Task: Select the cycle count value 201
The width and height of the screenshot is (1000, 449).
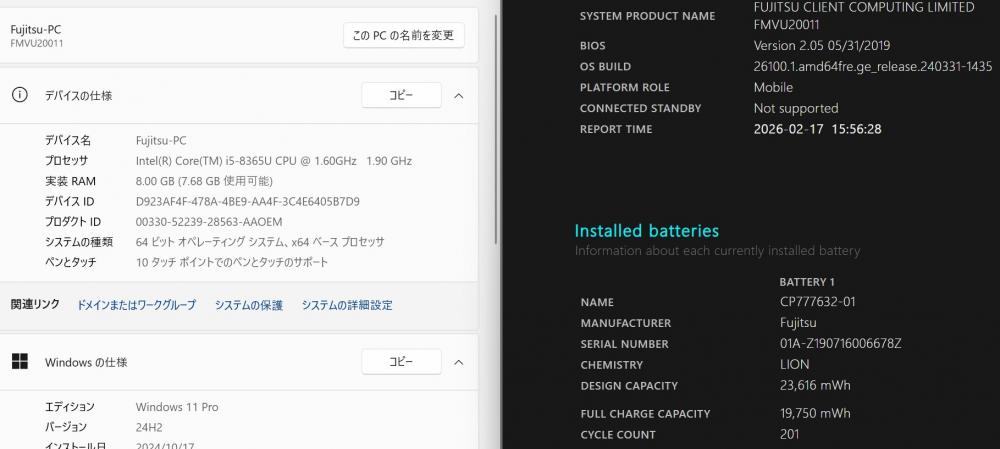Action: 790,434
